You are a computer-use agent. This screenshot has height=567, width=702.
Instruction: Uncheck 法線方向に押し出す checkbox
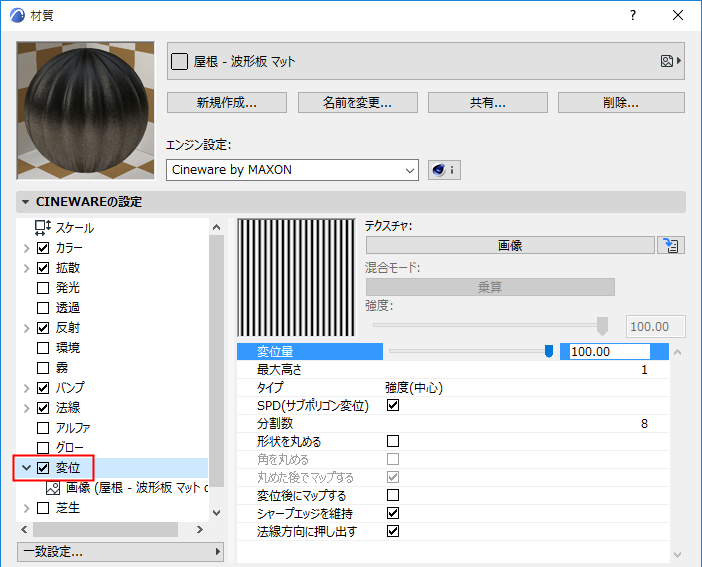tap(393, 531)
